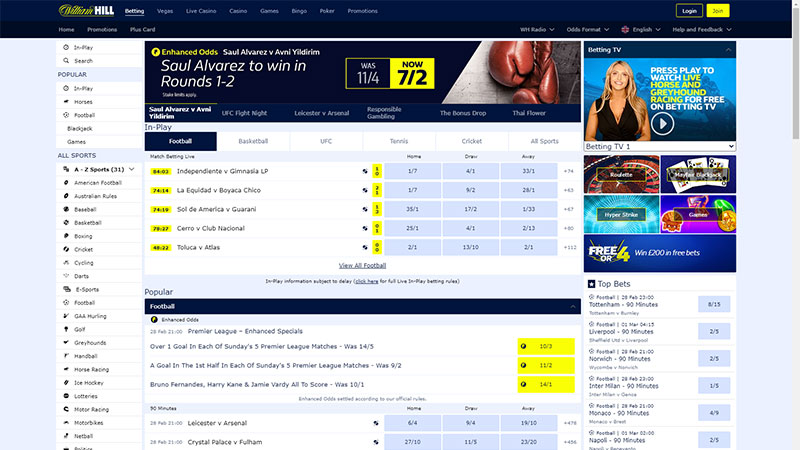Select the Live Casino top menu item
Screen dimensions: 800x450
point(201,11)
